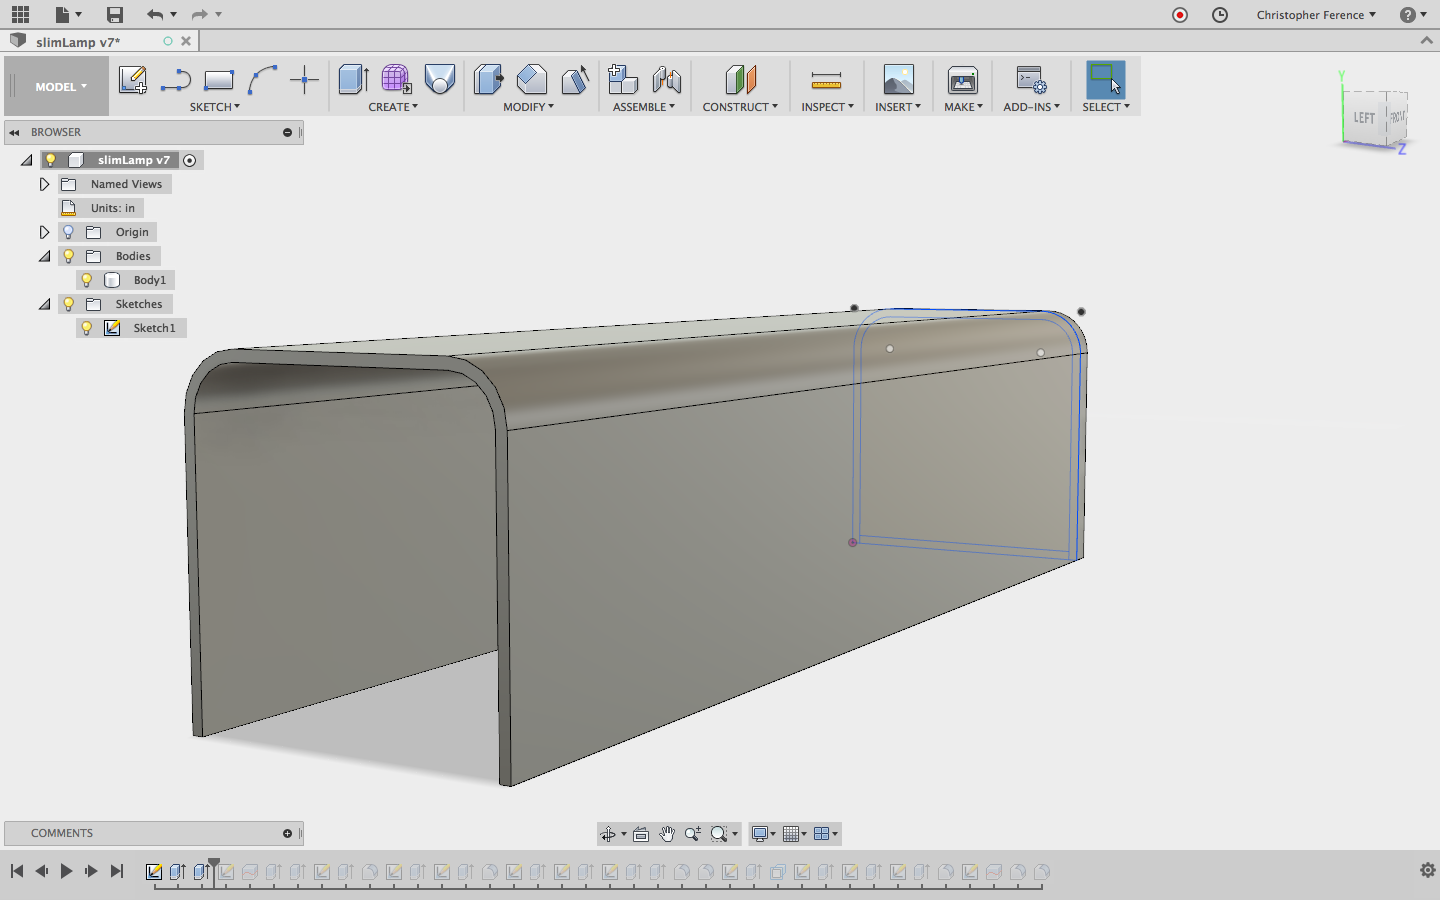Click the LEFT face of the ViewCube

coord(1363,118)
